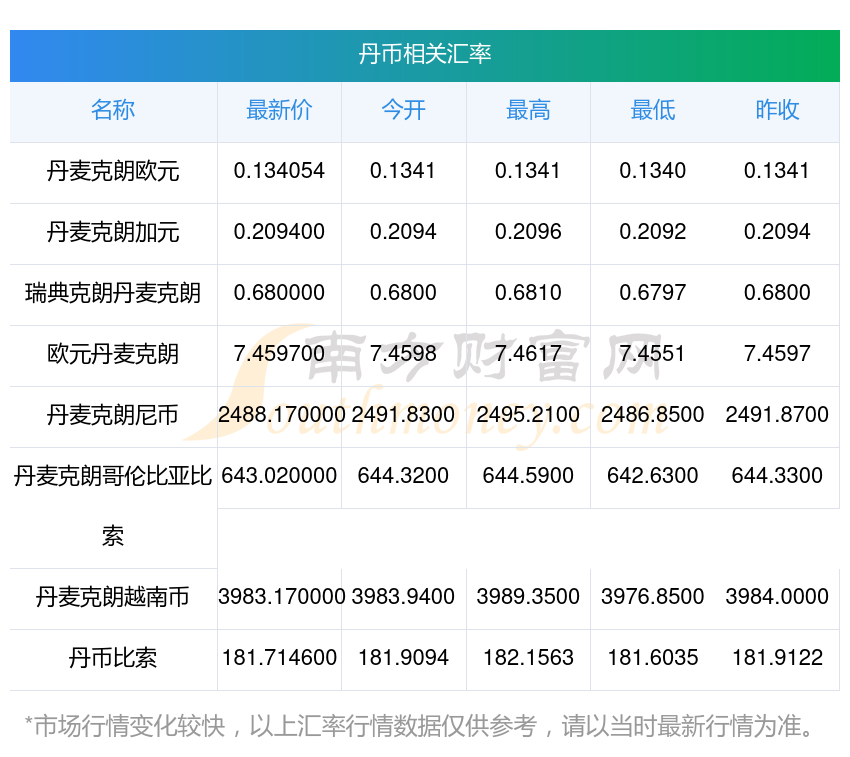Click the market disclaimer footnote text
Screen dimensions: 850x757
pyautogui.click(x=419, y=727)
